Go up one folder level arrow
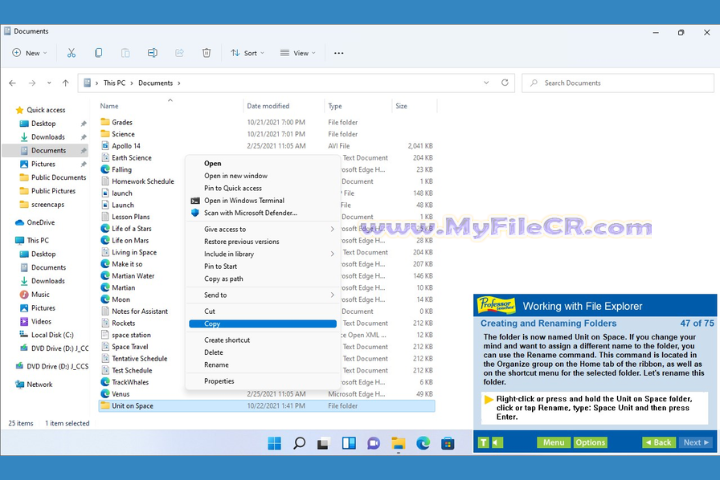Image resolution: width=720 pixels, height=480 pixels. pos(66,83)
